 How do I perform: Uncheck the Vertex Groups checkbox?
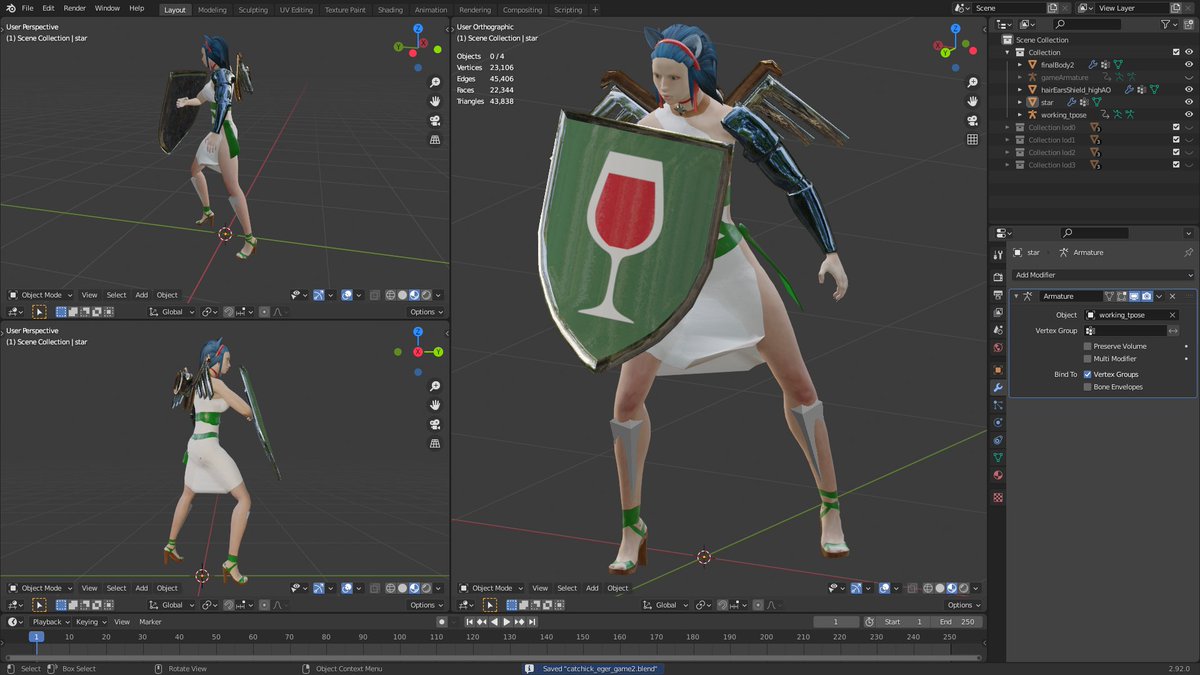[1088, 374]
